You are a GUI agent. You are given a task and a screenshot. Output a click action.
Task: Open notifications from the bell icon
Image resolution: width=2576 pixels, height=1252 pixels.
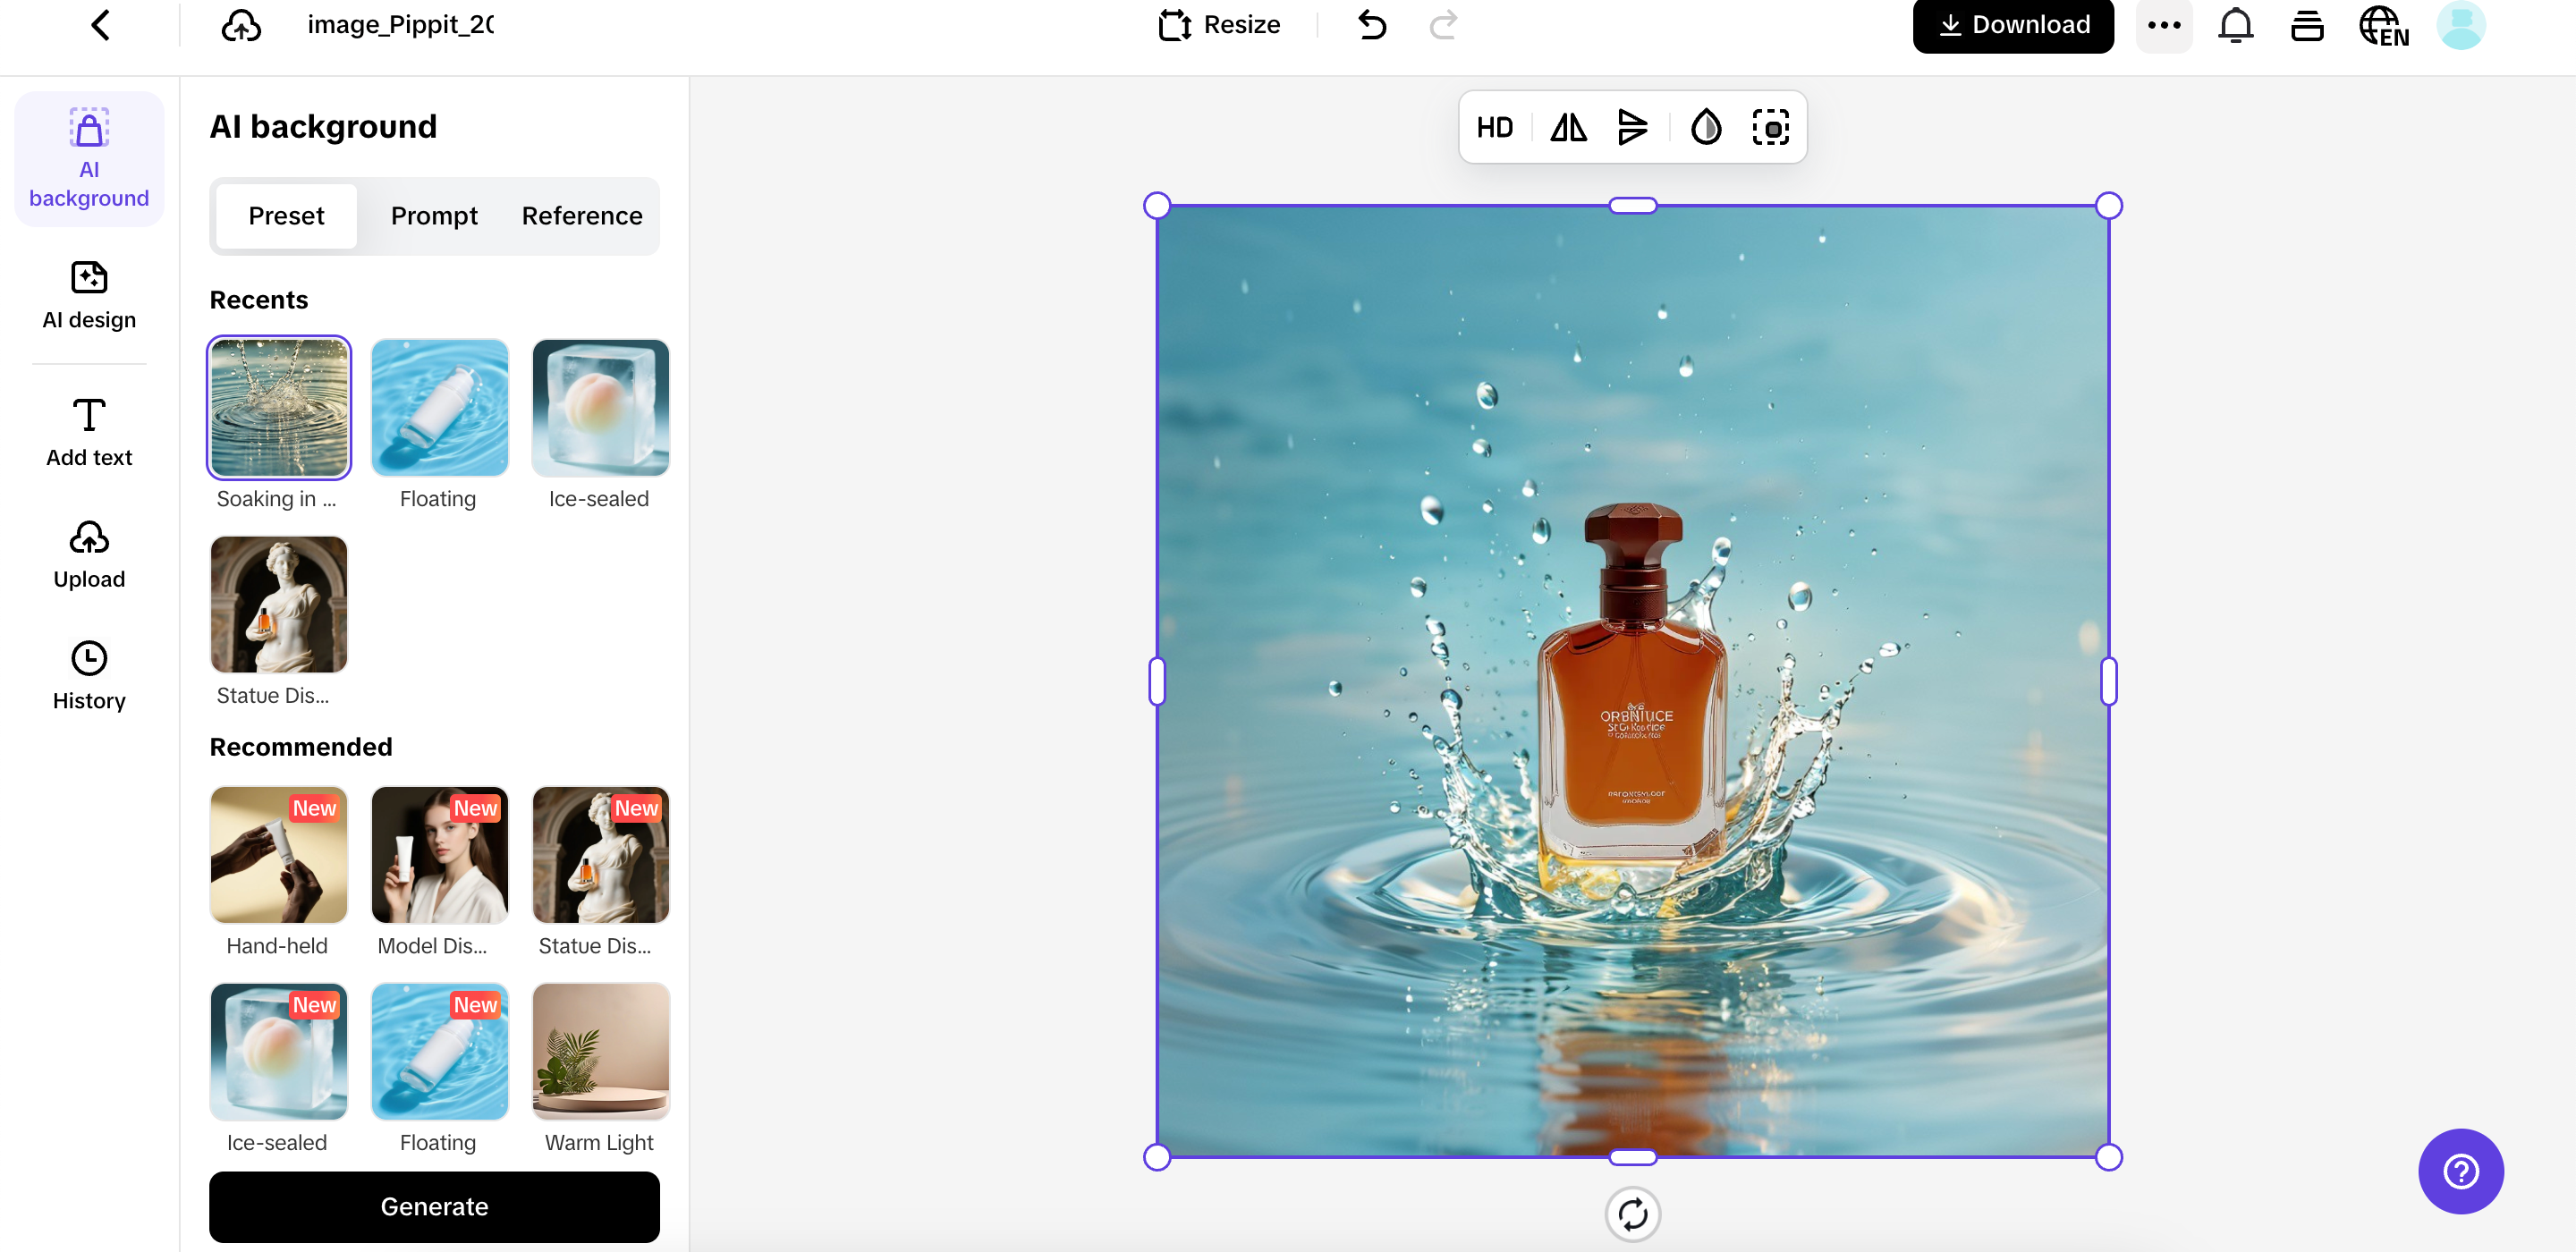click(2234, 25)
